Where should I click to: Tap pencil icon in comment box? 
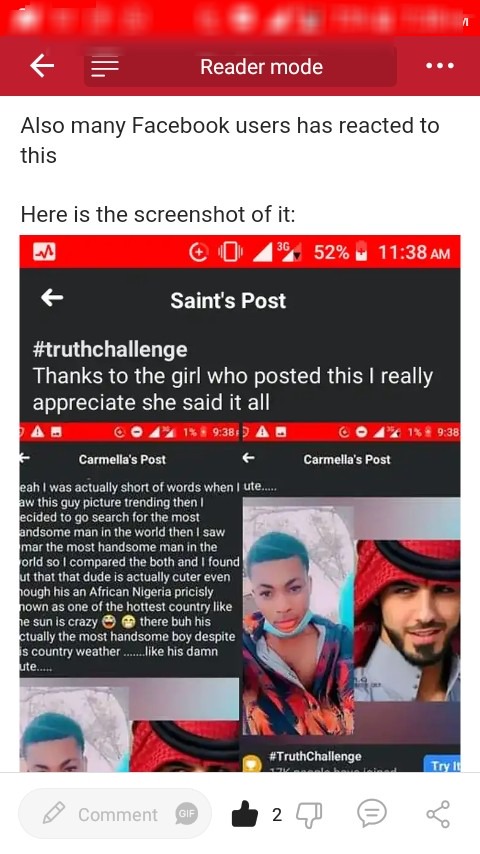pyautogui.click(x=53, y=814)
